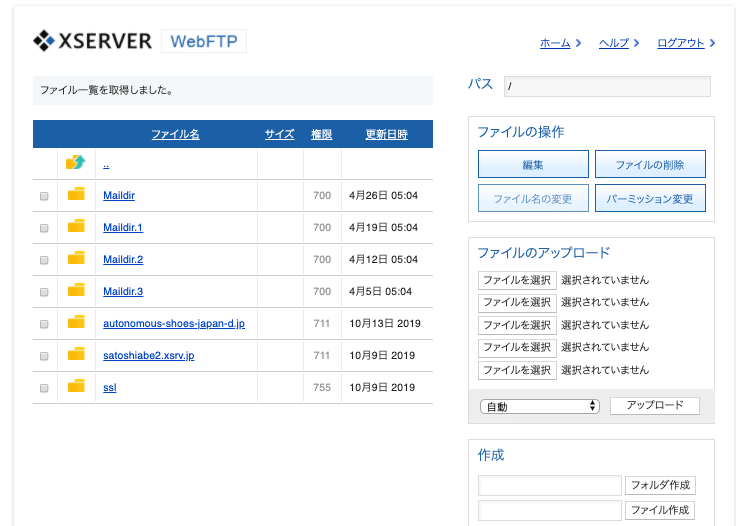Click the XSERVER logo

(x=93, y=41)
